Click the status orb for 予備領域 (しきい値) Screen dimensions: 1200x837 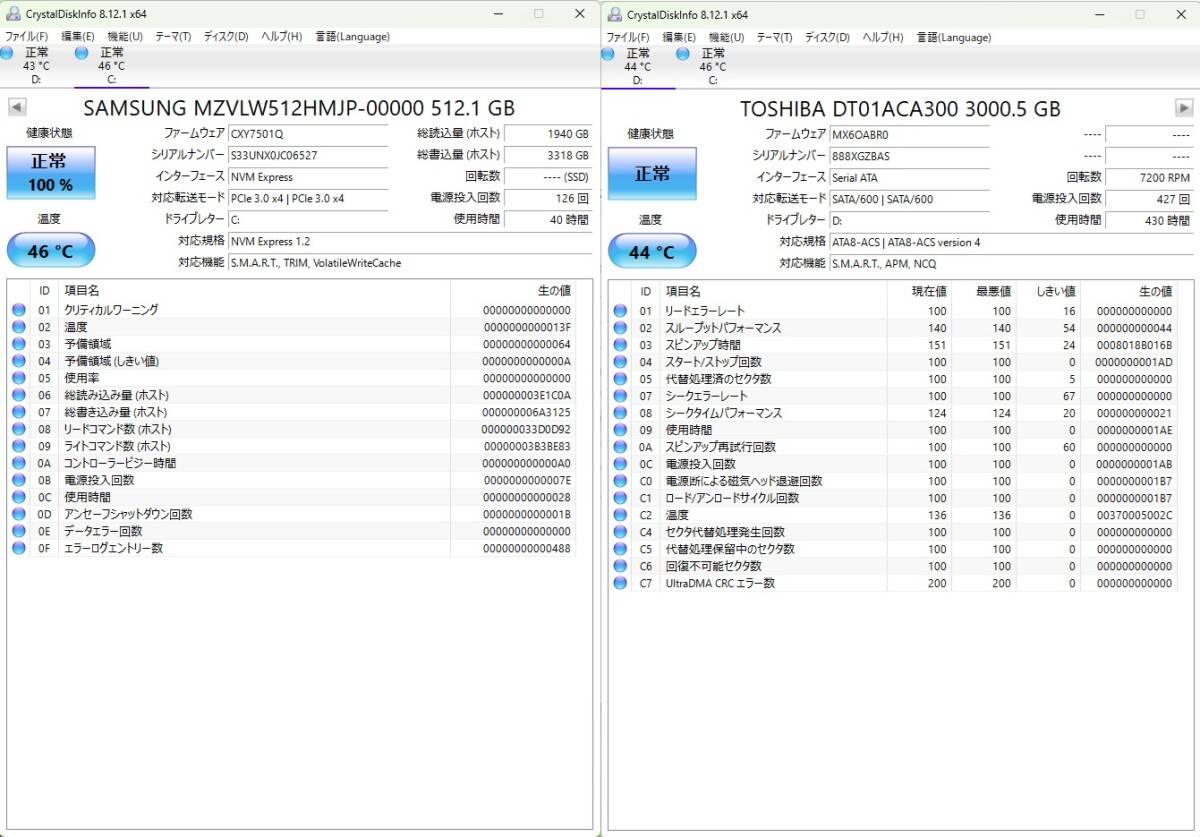coord(18,361)
